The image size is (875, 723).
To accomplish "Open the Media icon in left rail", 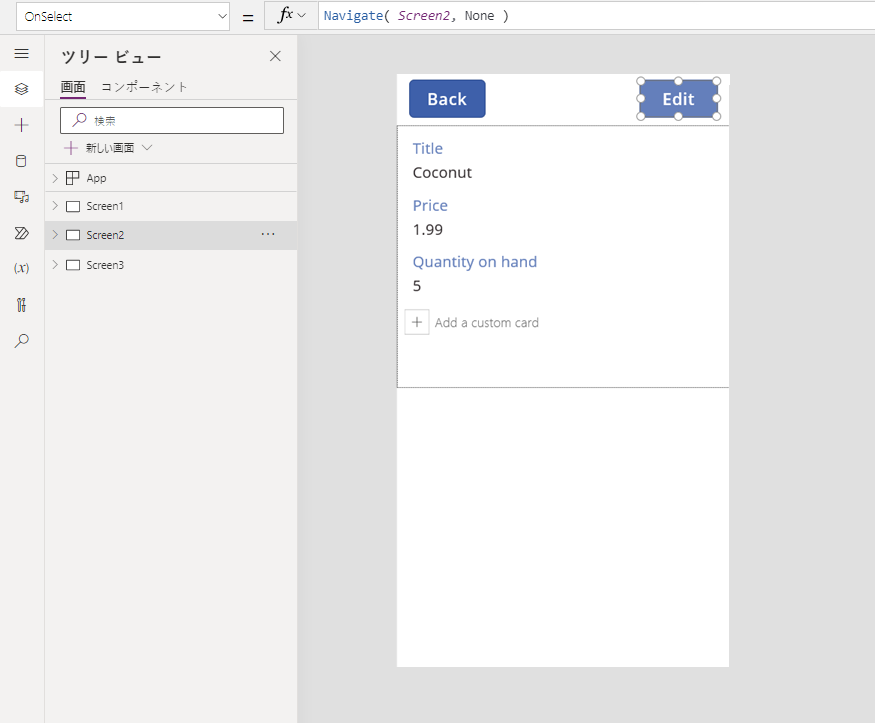I will tap(21, 197).
